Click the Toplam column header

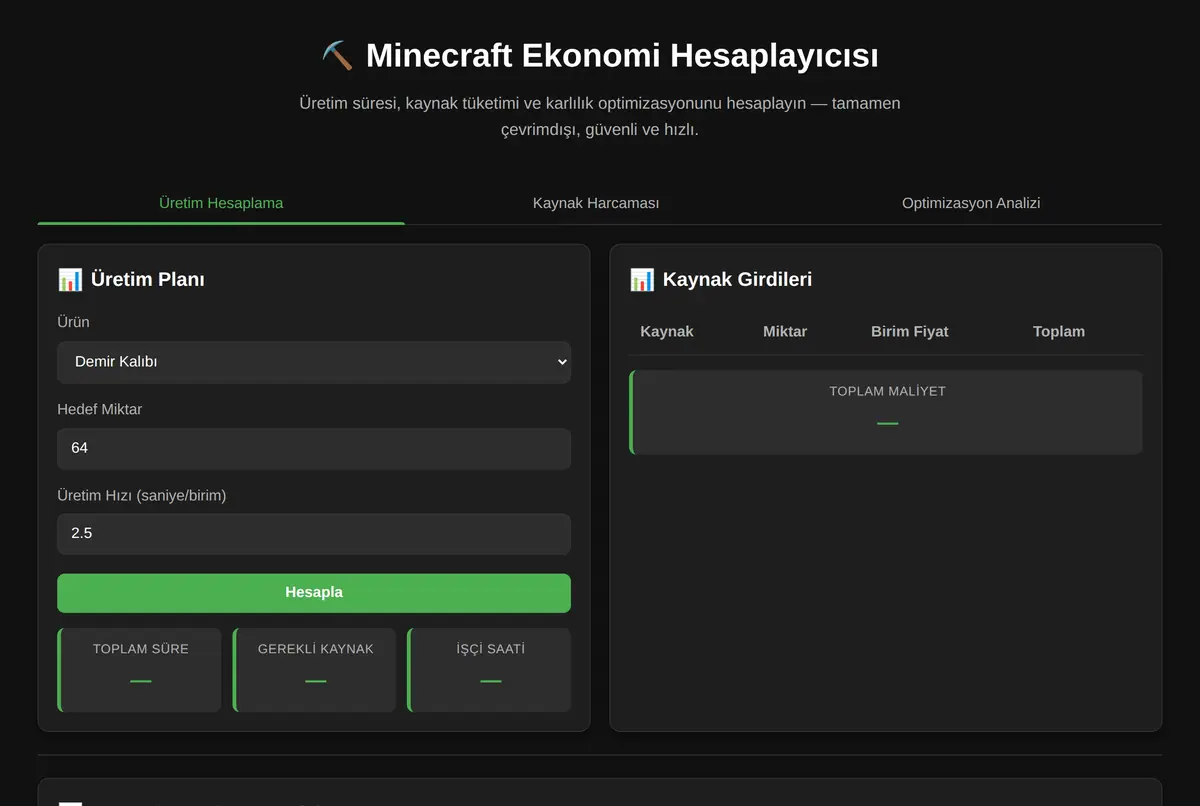click(x=1059, y=331)
